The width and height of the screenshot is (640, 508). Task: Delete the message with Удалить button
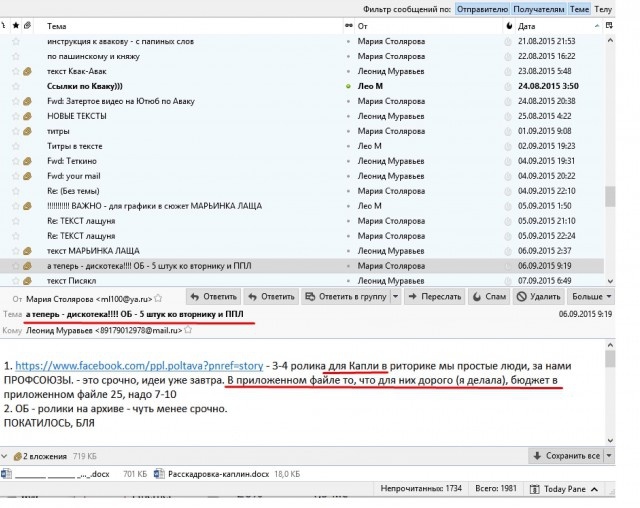pyautogui.click(x=539, y=297)
